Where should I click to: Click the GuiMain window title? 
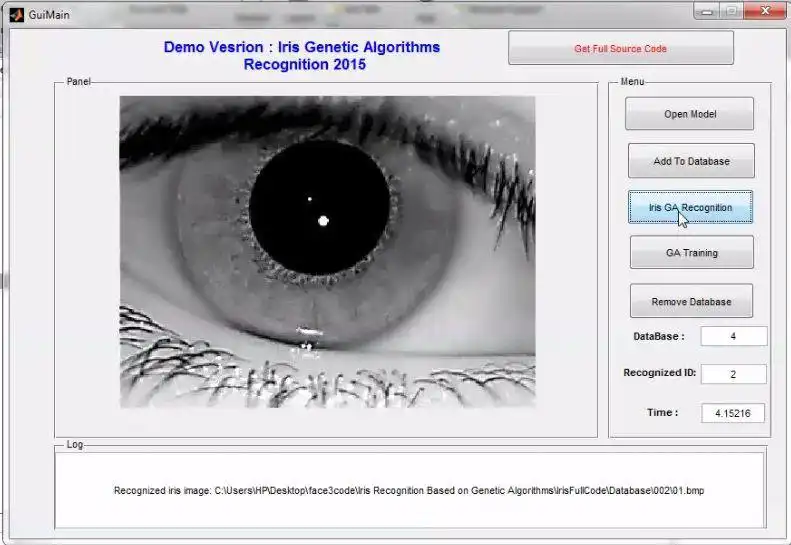[x=49, y=15]
